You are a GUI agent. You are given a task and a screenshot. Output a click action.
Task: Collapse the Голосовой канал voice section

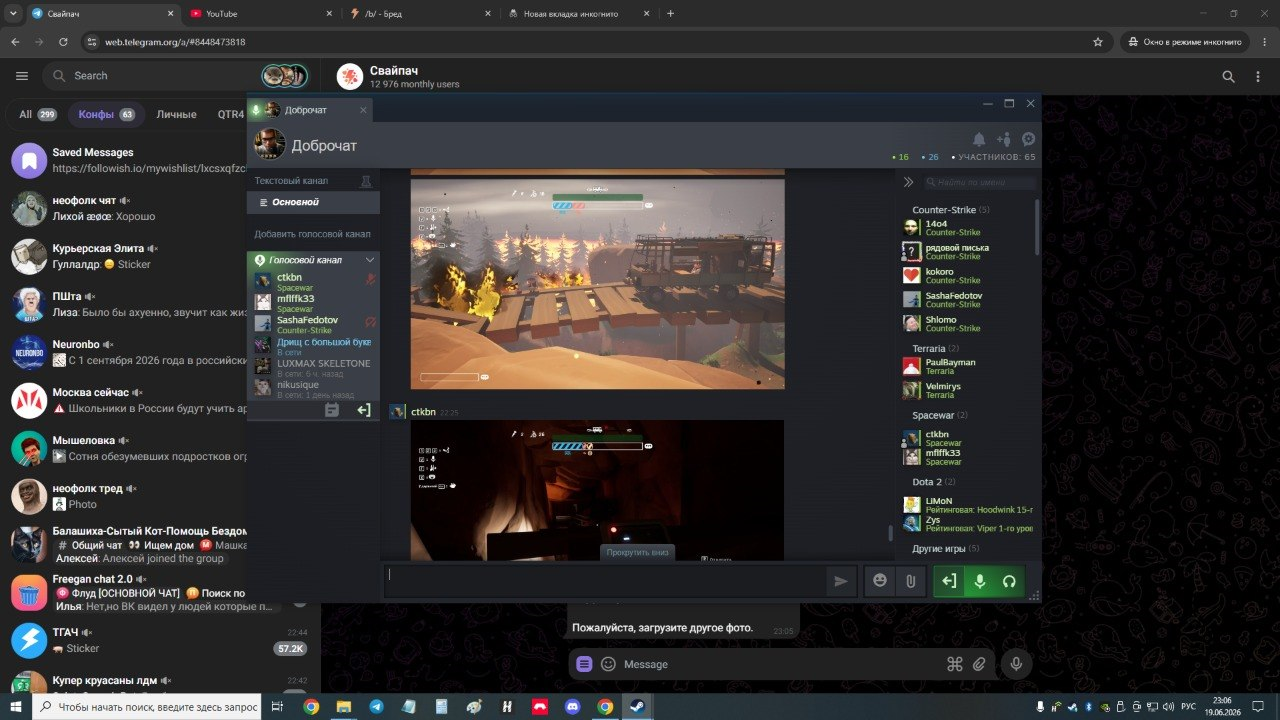pos(370,260)
